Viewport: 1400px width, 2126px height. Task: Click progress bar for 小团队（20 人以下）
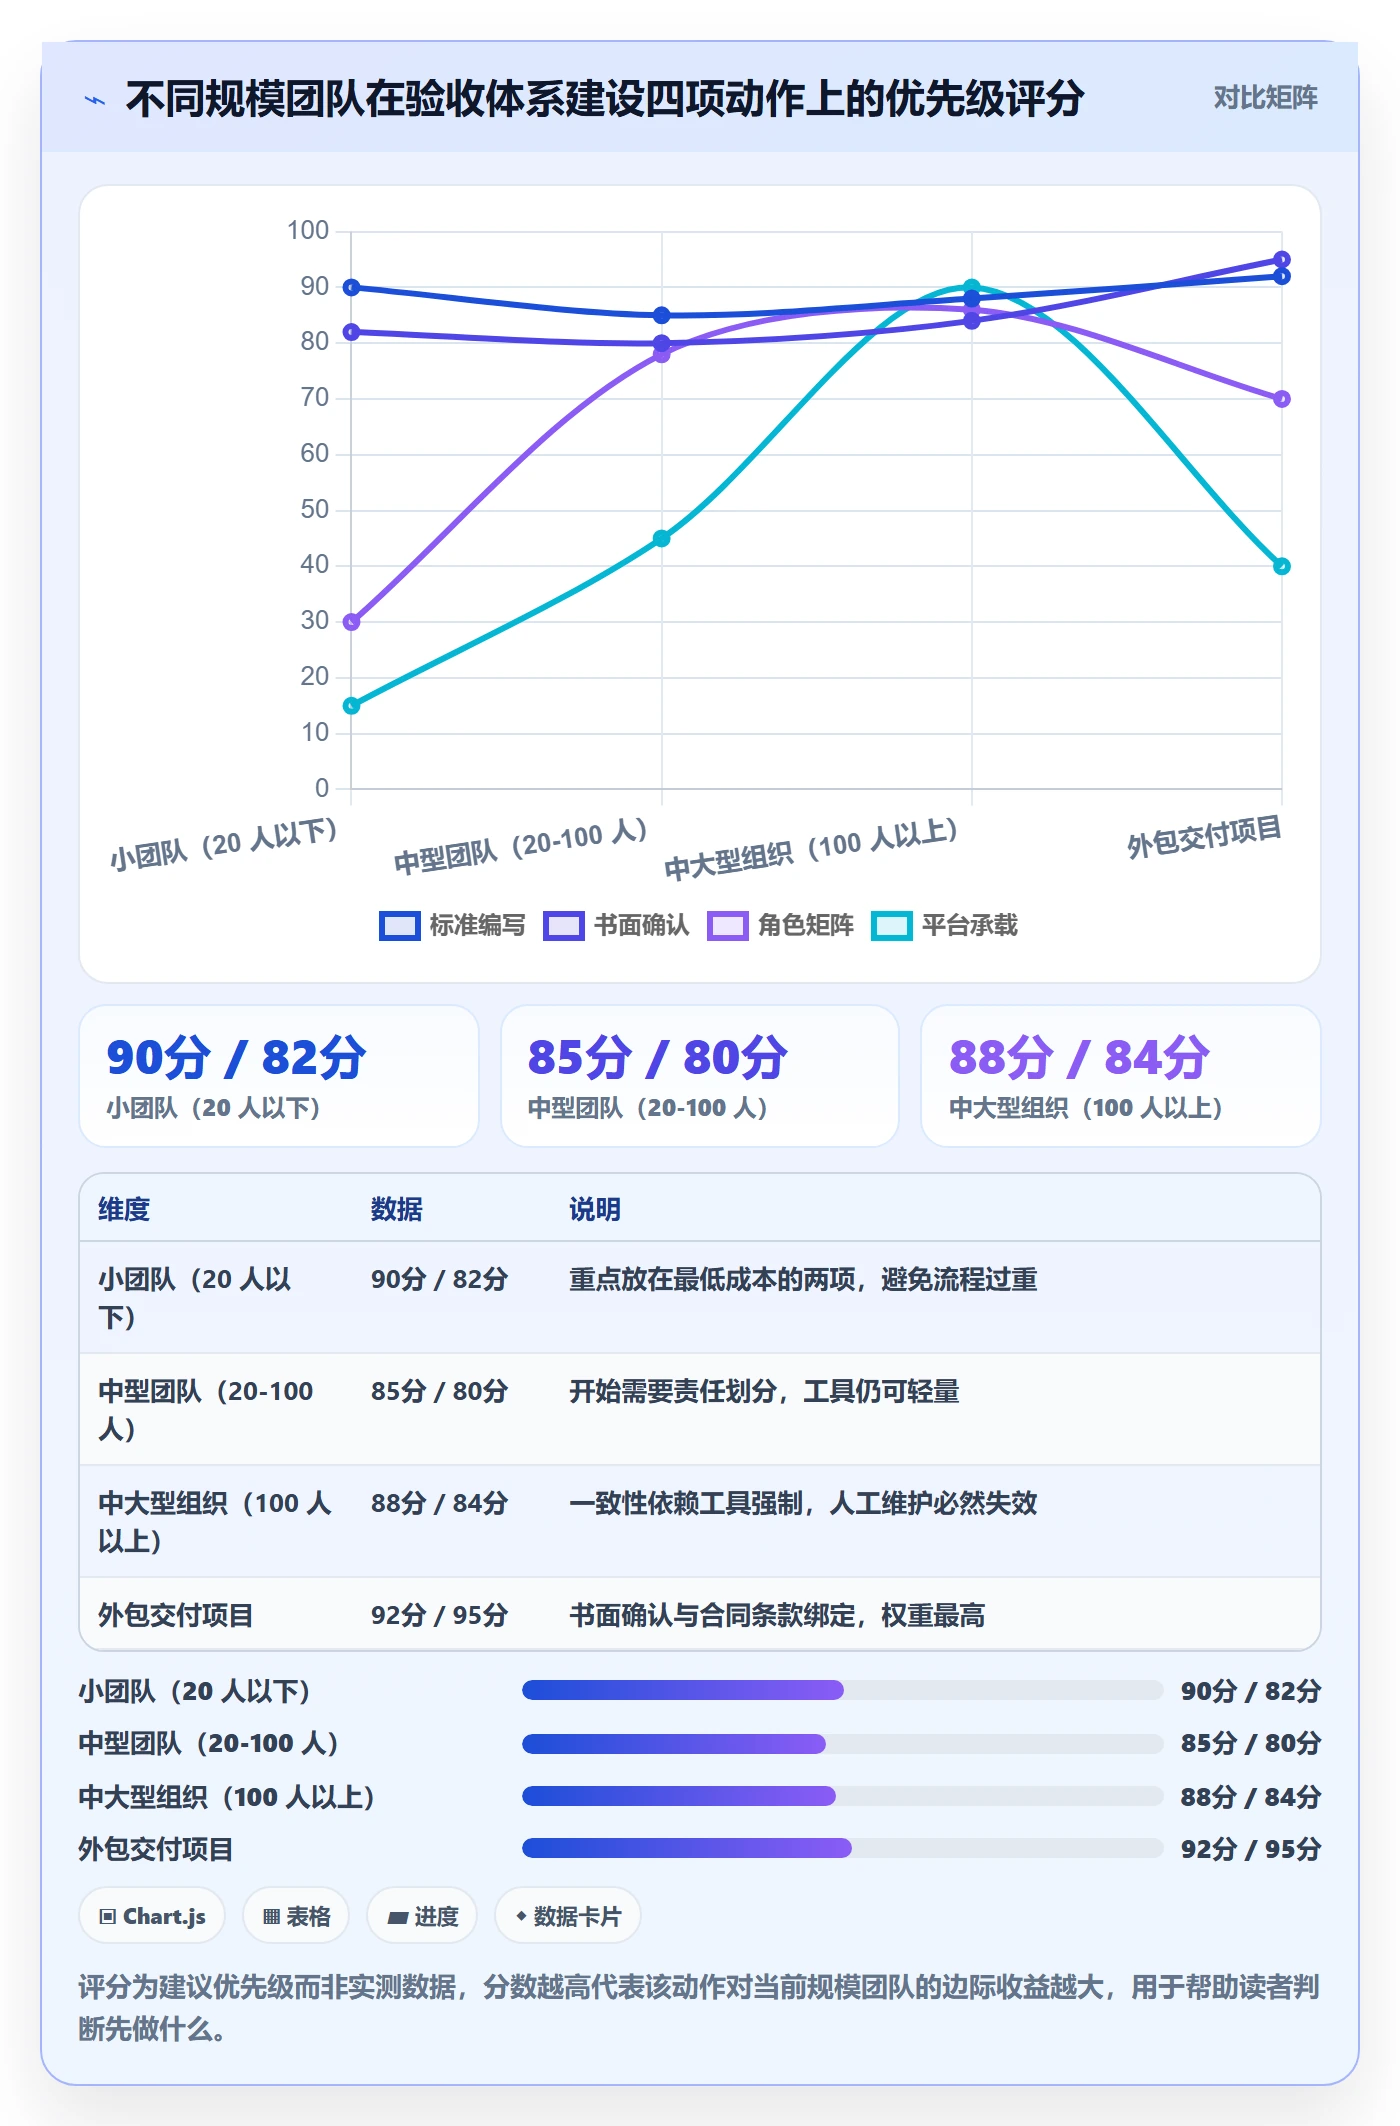(842, 1690)
